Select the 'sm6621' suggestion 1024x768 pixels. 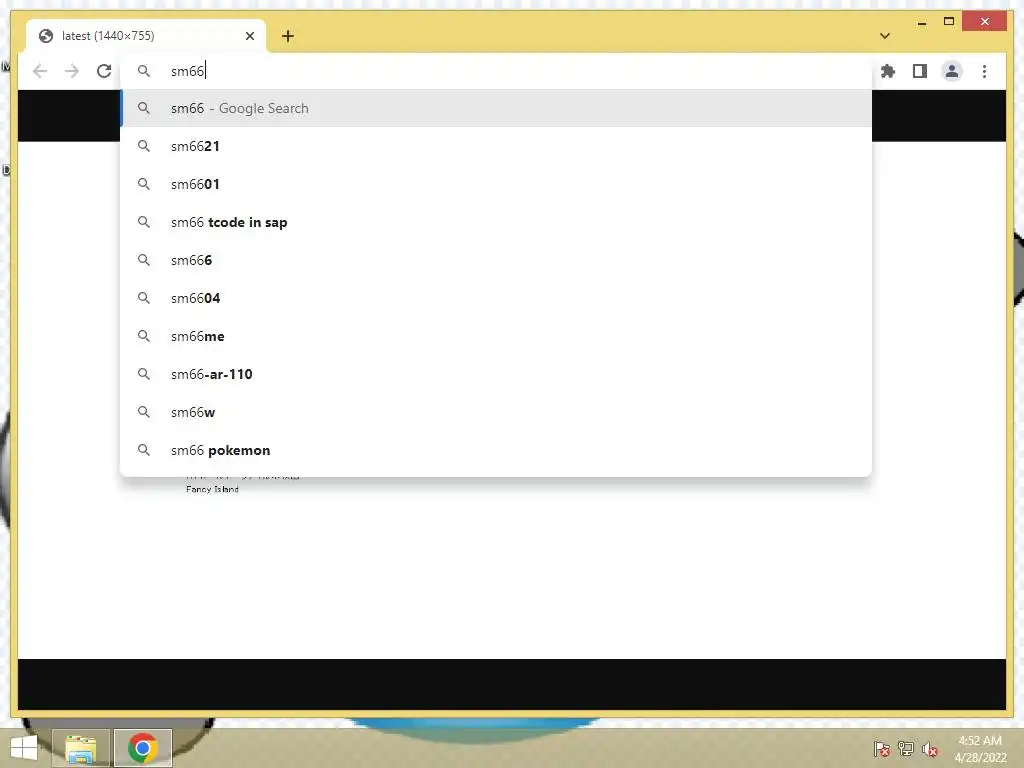click(x=496, y=146)
